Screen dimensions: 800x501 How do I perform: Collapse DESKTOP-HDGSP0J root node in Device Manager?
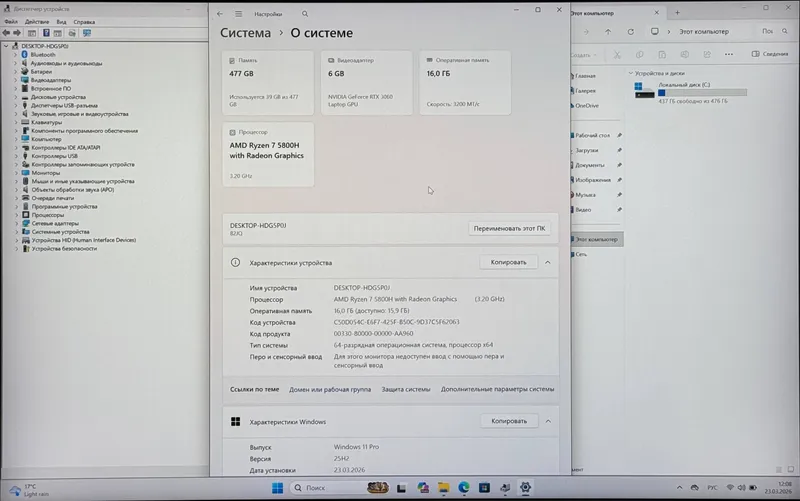(x=6, y=46)
